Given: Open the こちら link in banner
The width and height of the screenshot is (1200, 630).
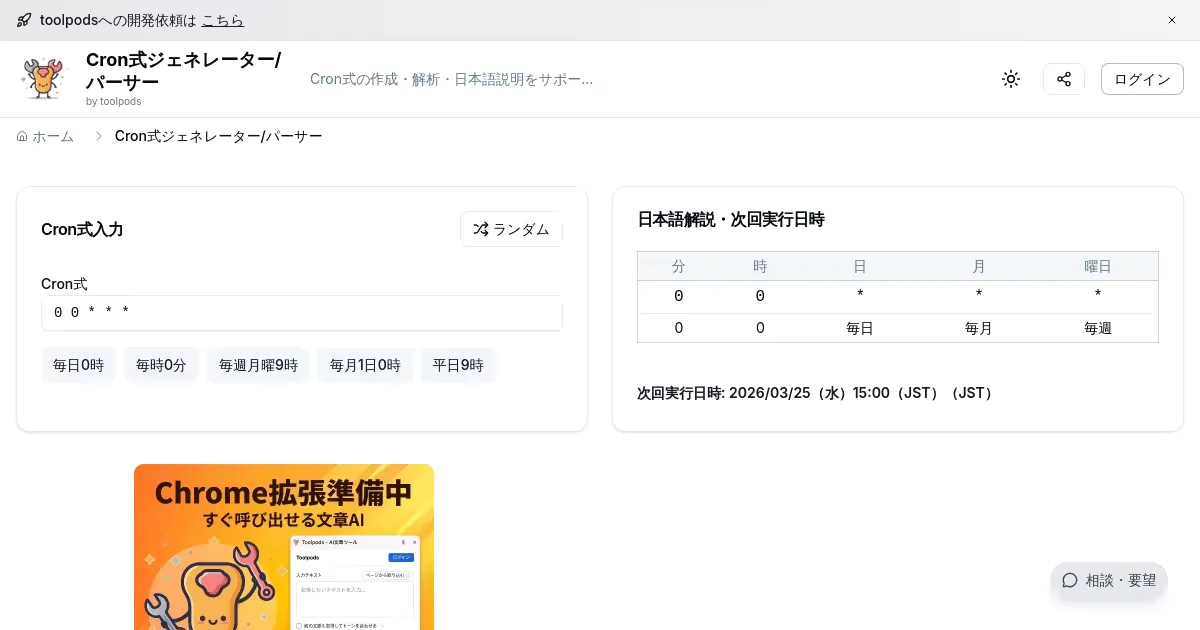Looking at the screenshot, I should [x=222, y=20].
